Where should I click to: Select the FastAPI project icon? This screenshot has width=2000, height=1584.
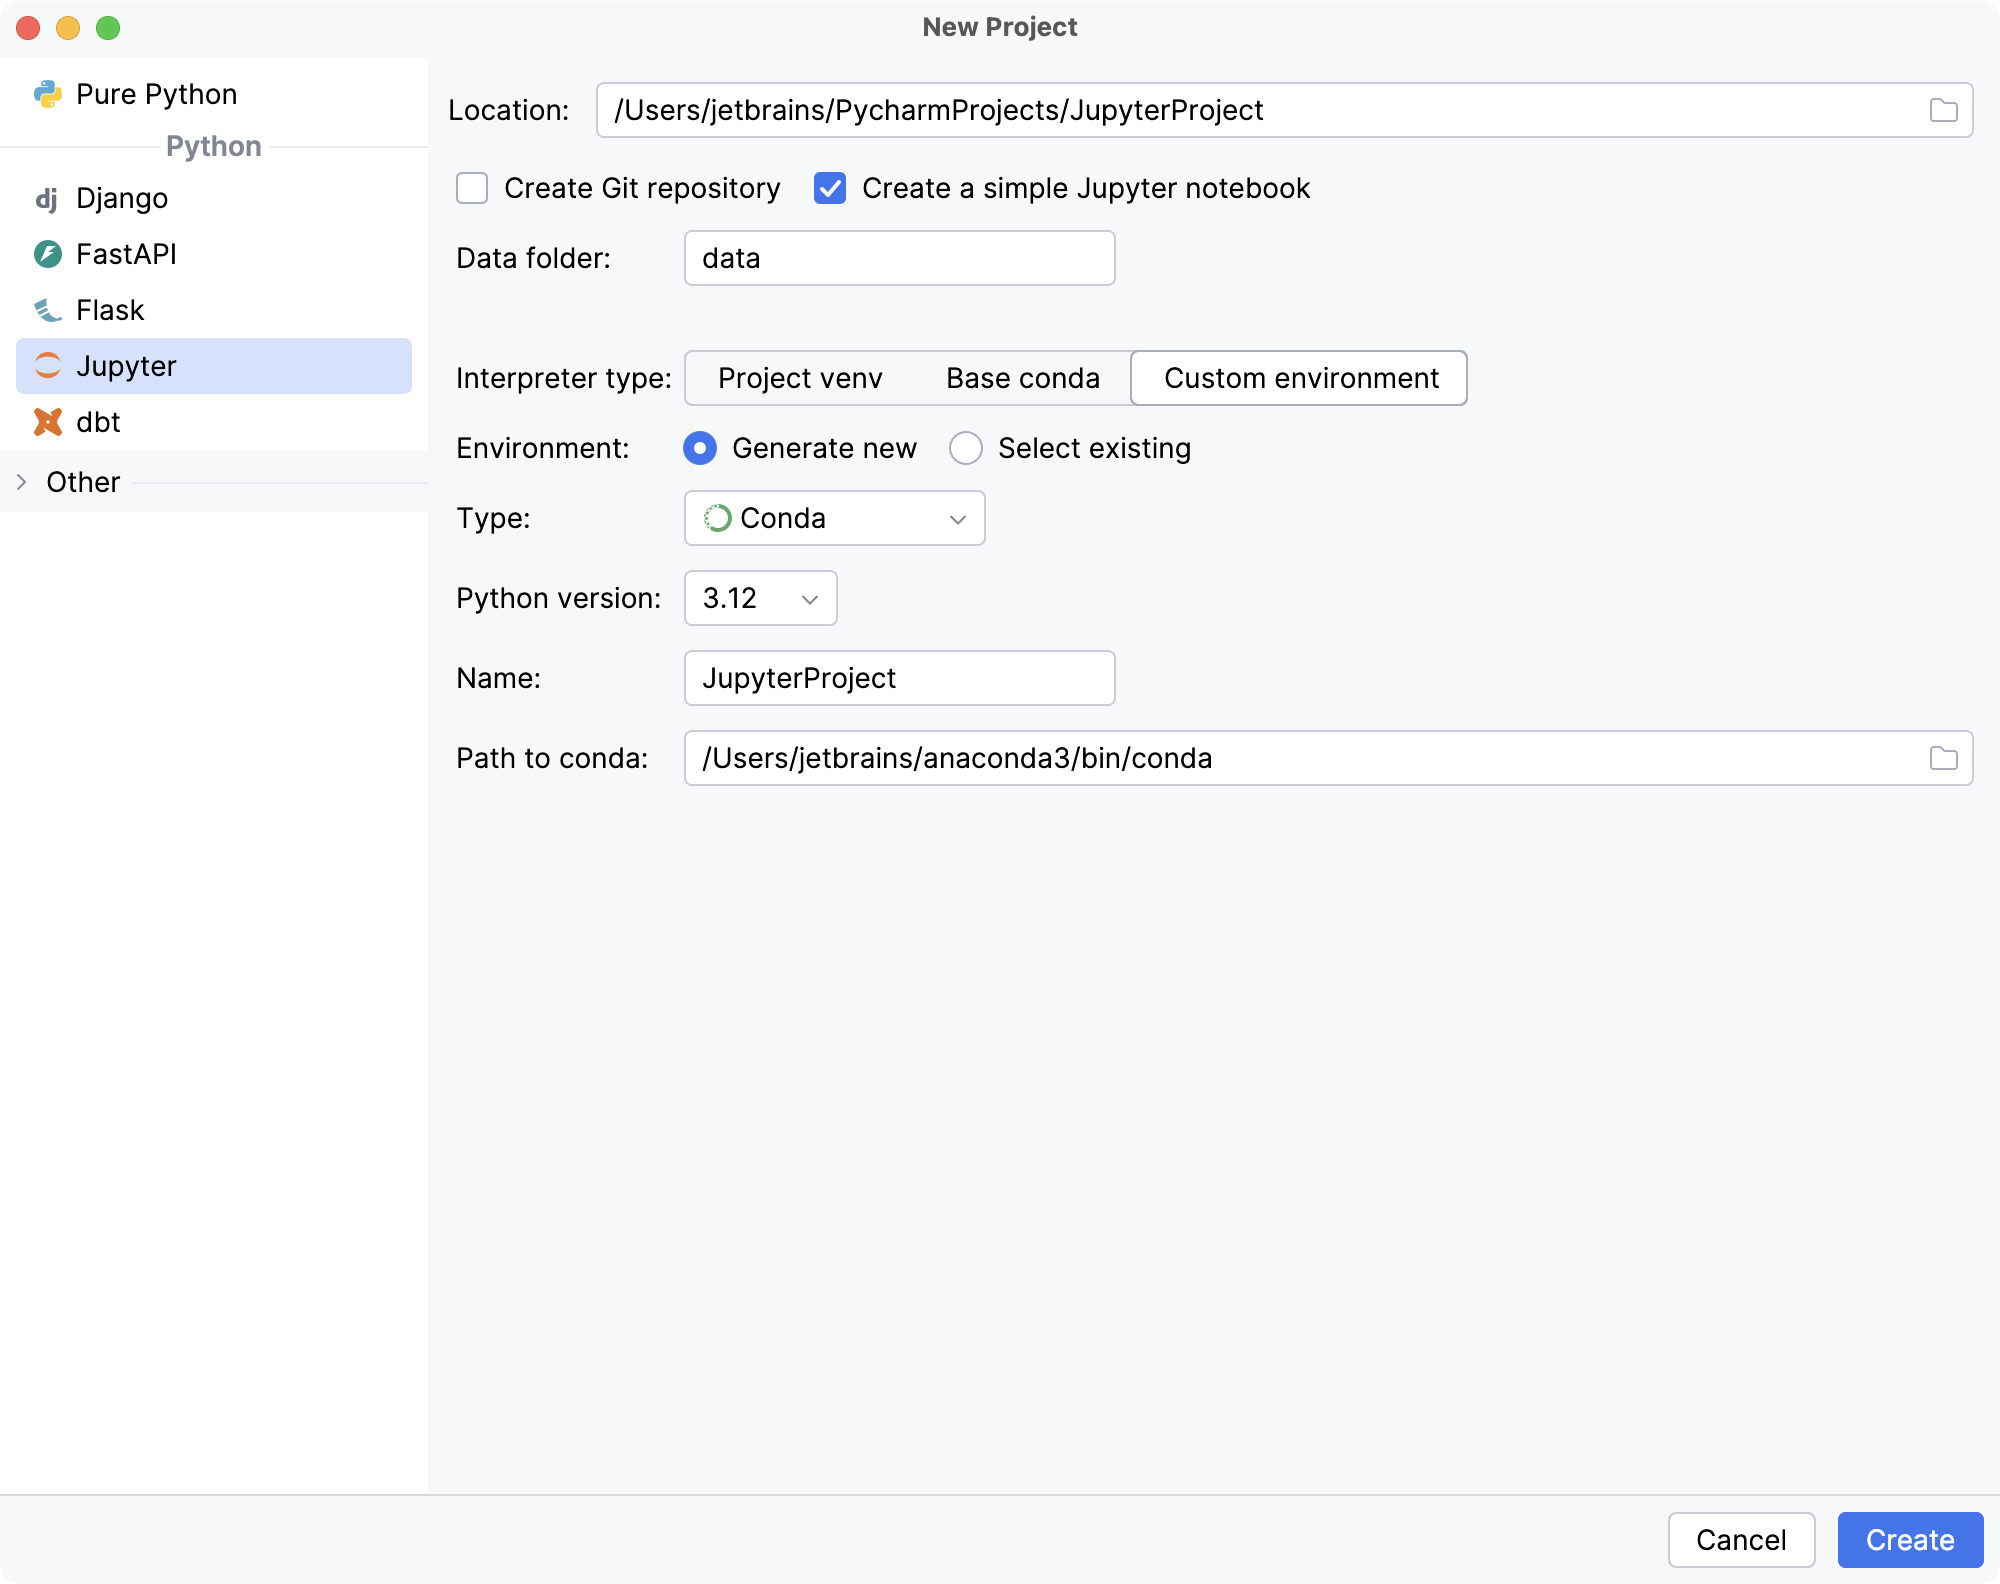(47, 254)
